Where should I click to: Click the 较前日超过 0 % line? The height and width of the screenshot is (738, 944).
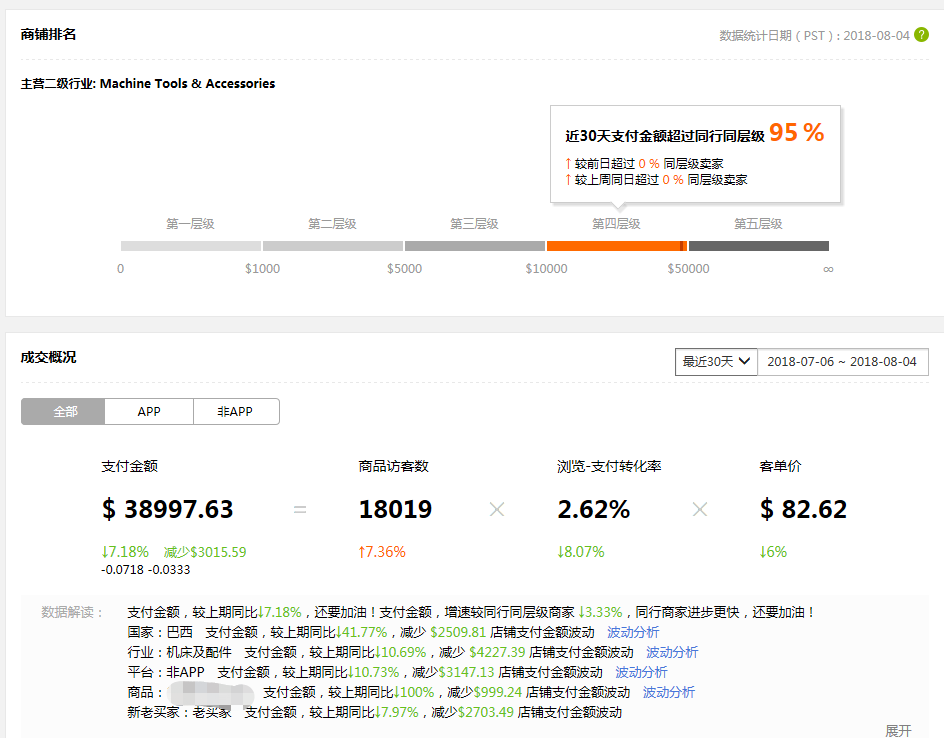[644, 164]
